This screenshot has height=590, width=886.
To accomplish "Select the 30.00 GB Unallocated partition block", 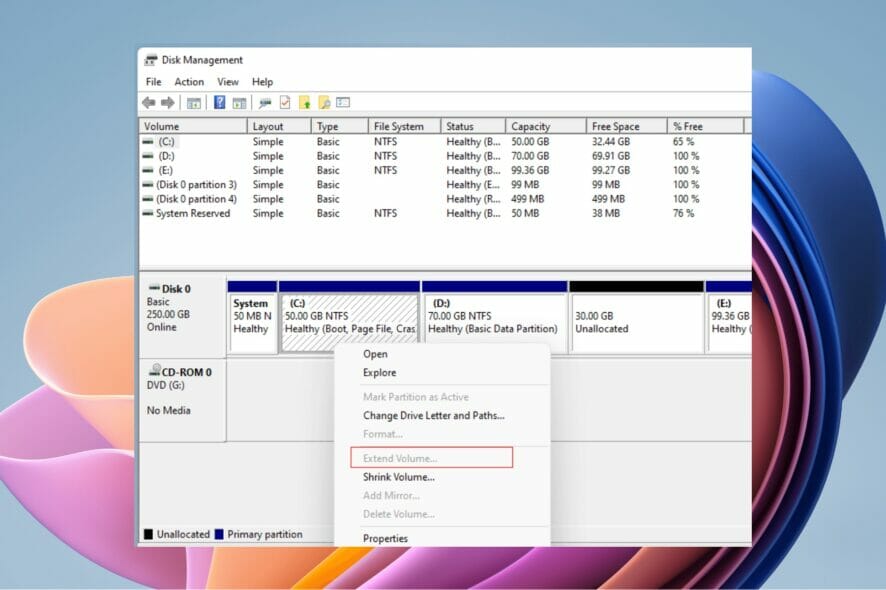I will coord(635,321).
